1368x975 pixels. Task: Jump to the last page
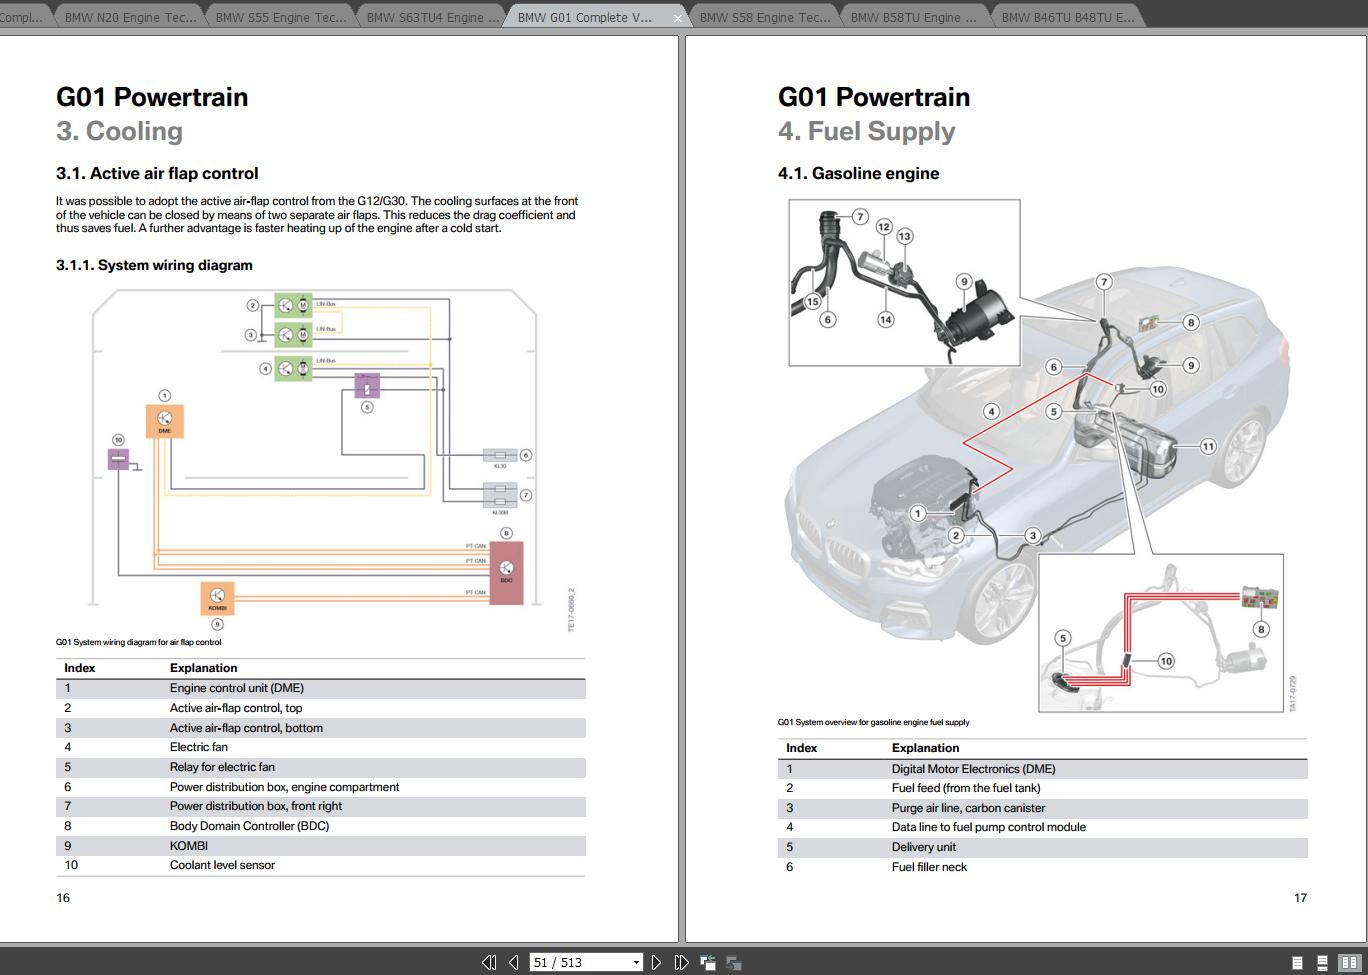tap(681, 962)
